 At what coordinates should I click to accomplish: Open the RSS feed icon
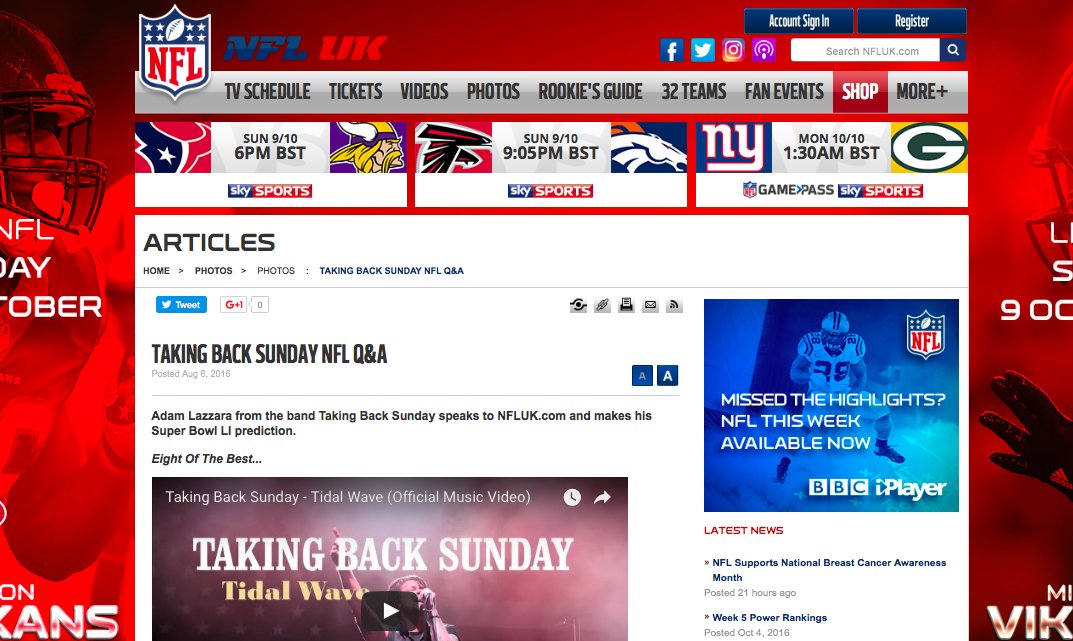[674, 305]
